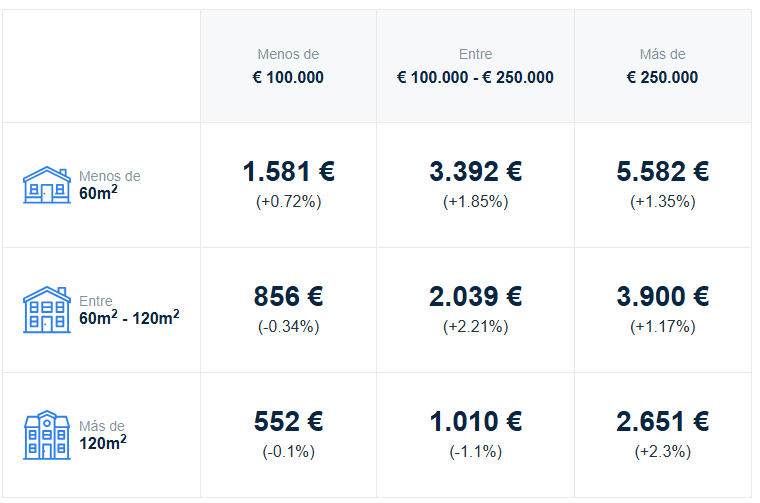Open the 1.581 € price cell
Image resolution: width=760 pixels, height=503 pixels.
pos(288,185)
